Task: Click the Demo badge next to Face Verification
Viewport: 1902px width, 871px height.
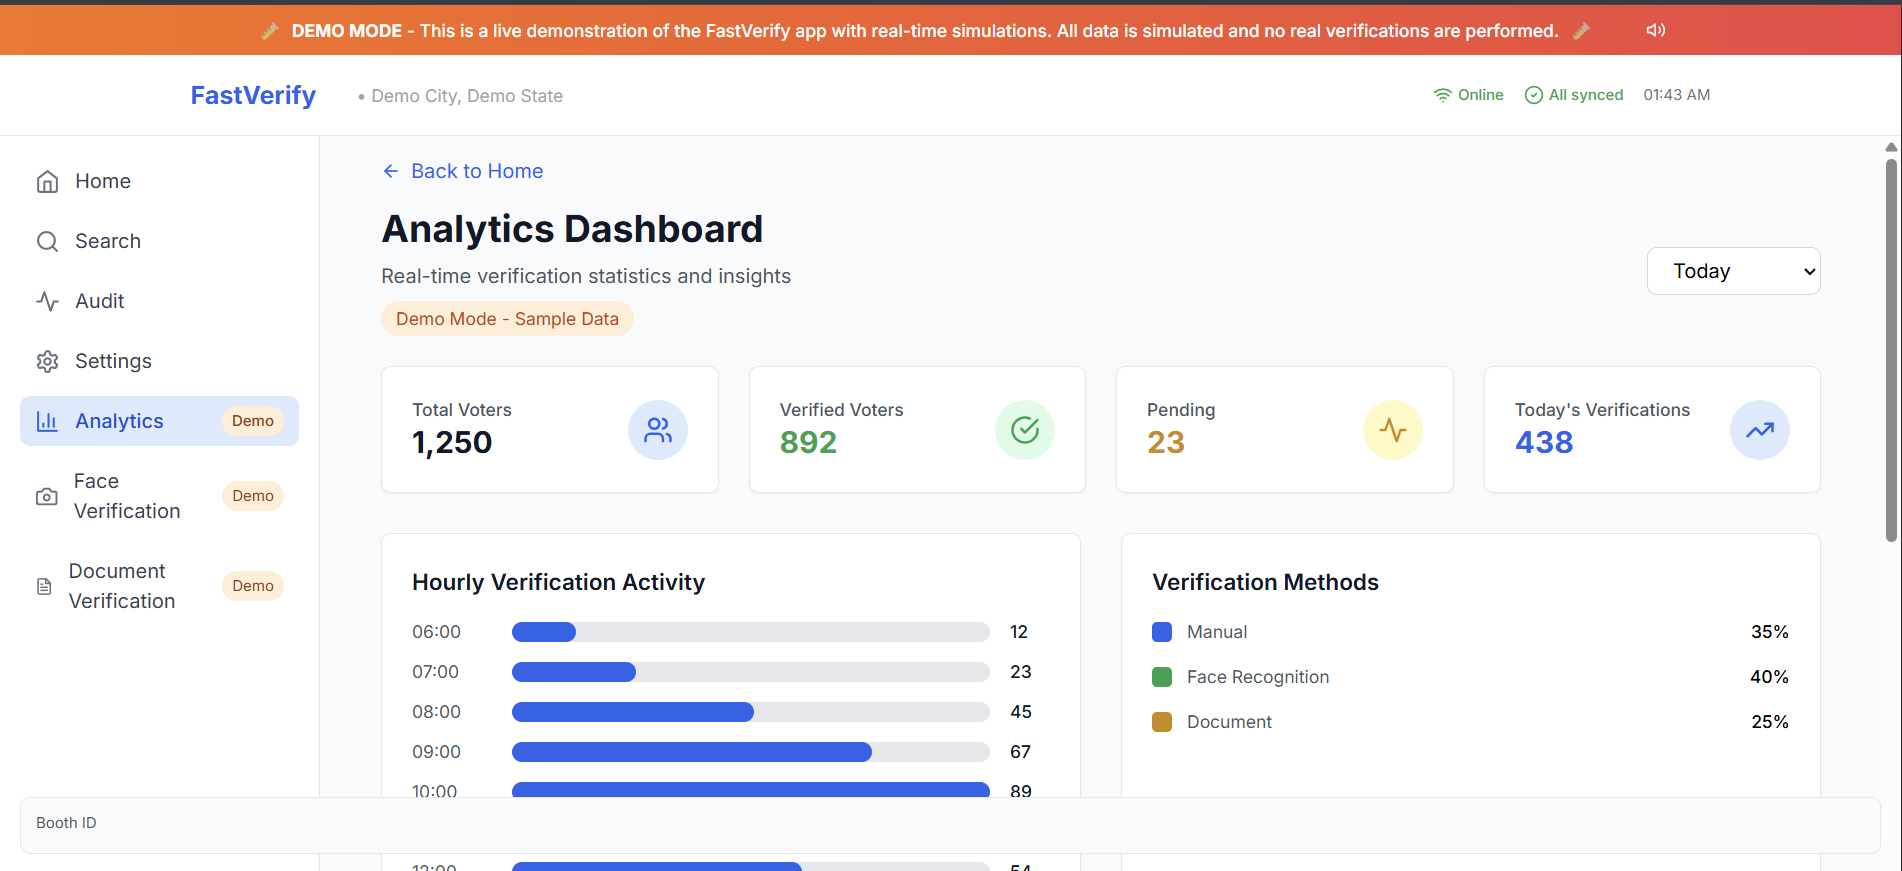Action: coord(253,496)
